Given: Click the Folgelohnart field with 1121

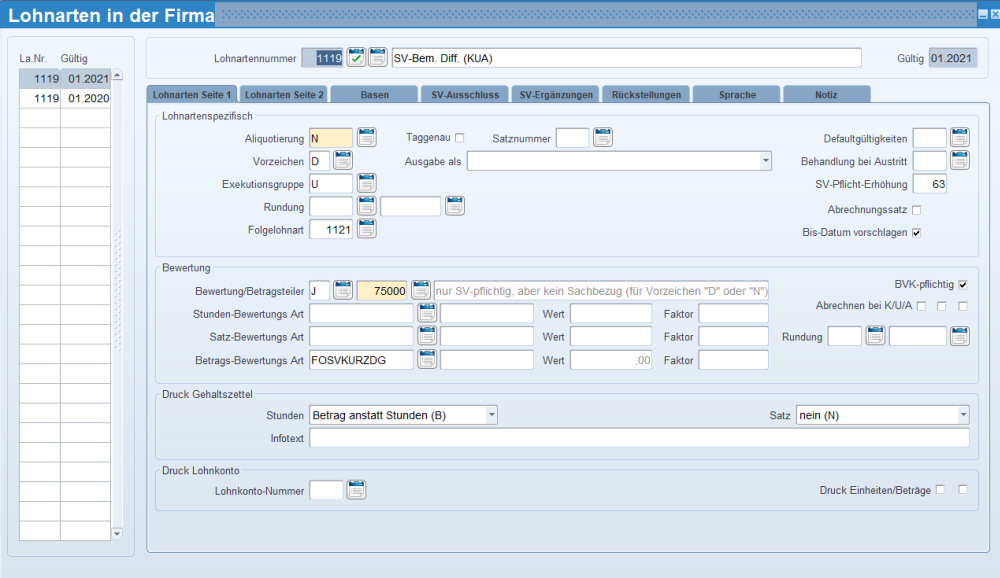Looking at the screenshot, I should (330, 230).
